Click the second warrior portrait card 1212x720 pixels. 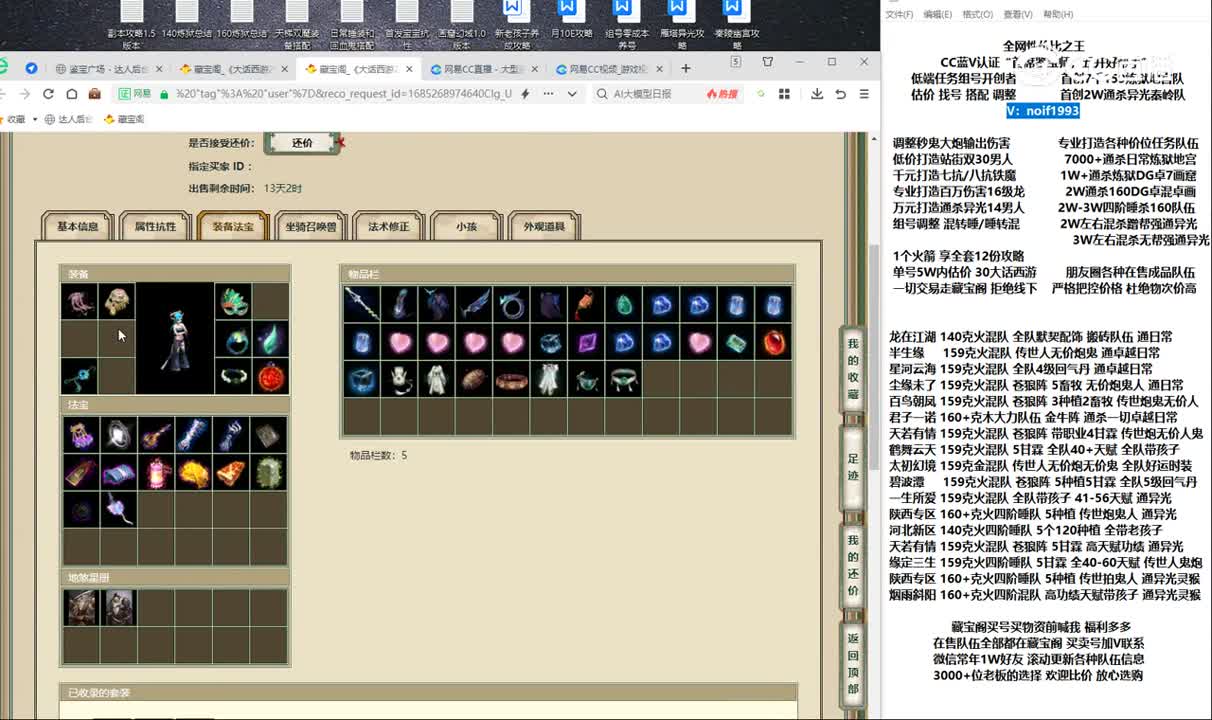coord(118,607)
